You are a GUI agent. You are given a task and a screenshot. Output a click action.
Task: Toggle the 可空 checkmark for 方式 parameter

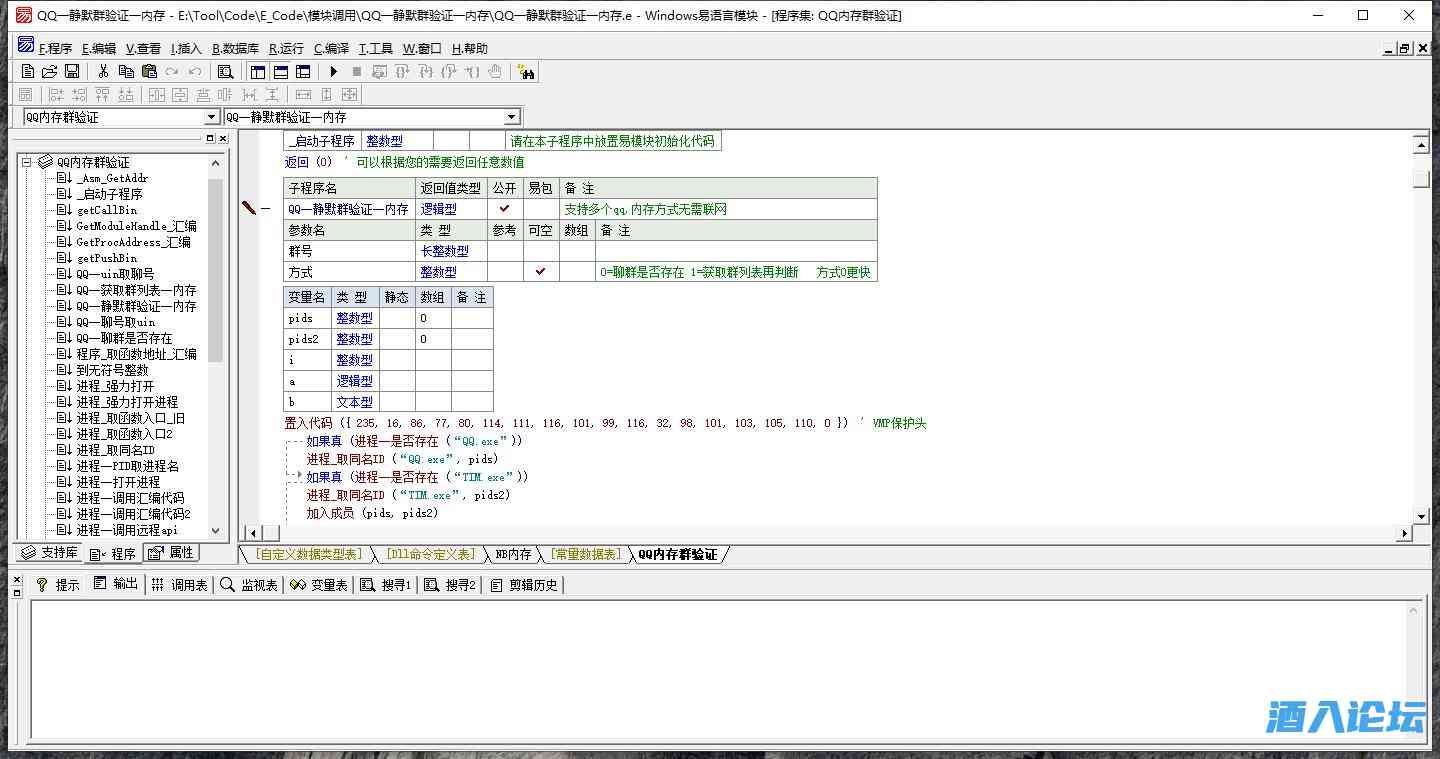click(541, 272)
